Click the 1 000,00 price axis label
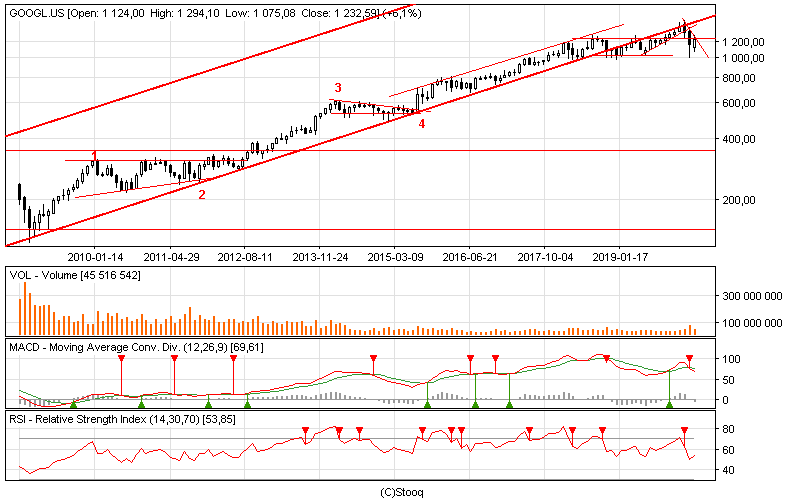The image size is (800, 500). point(743,58)
